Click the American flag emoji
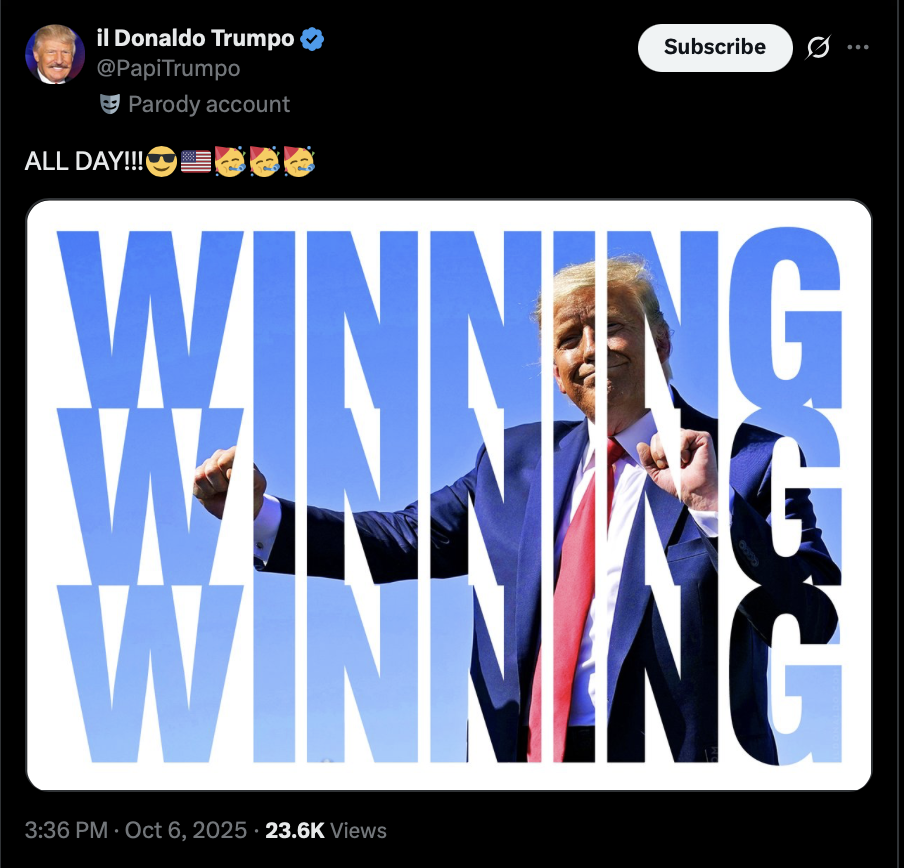Image resolution: width=904 pixels, height=868 pixels. (x=196, y=161)
